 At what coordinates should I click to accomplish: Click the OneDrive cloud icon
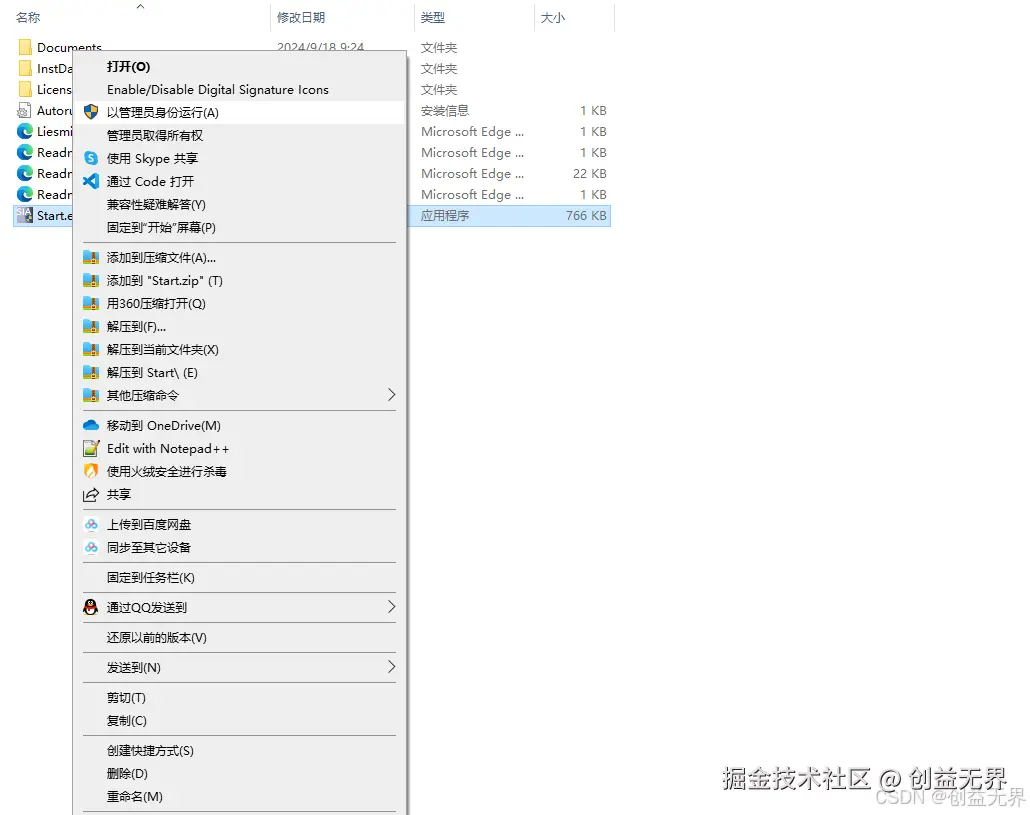pos(91,426)
